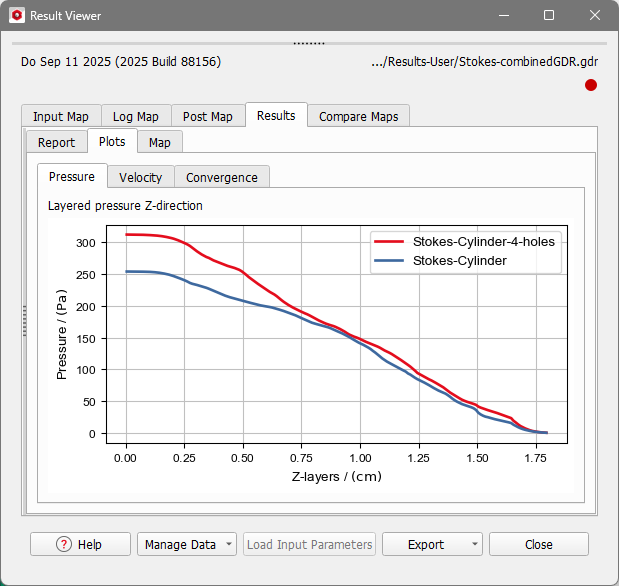The height and width of the screenshot is (586, 619).
Task: Select the Post Map tab
Action: (207, 116)
